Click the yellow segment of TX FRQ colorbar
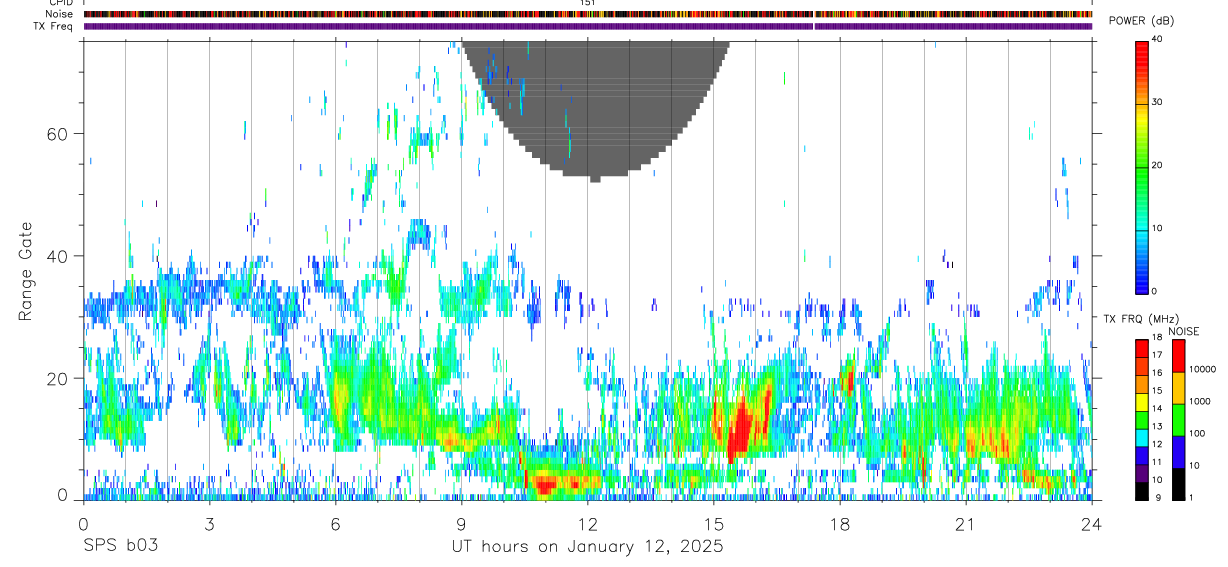1228x567 pixels. coord(1142,402)
